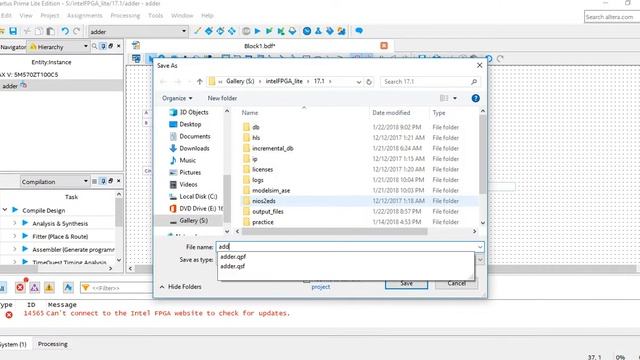Screen dimensions: 640x360
Task: Refresh the folder view in Save As
Action: [369, 82]
